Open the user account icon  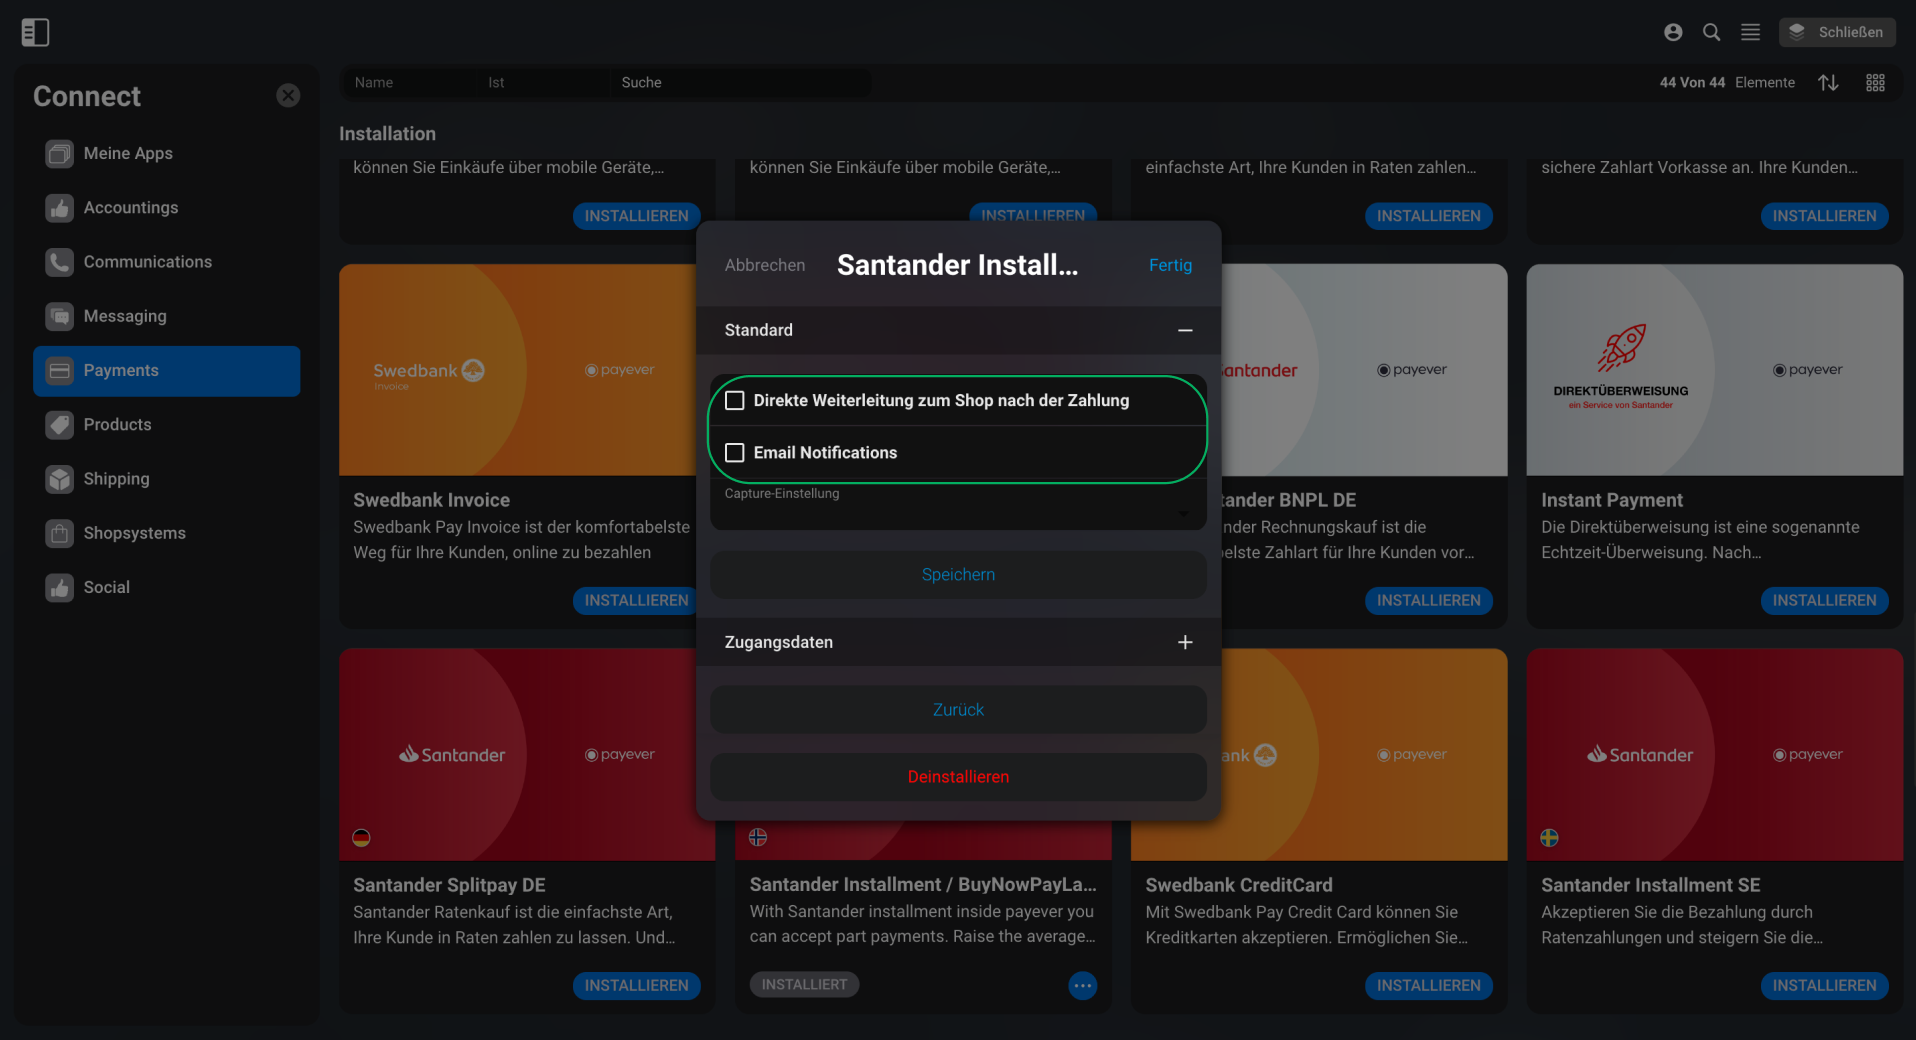point(1673,32)
